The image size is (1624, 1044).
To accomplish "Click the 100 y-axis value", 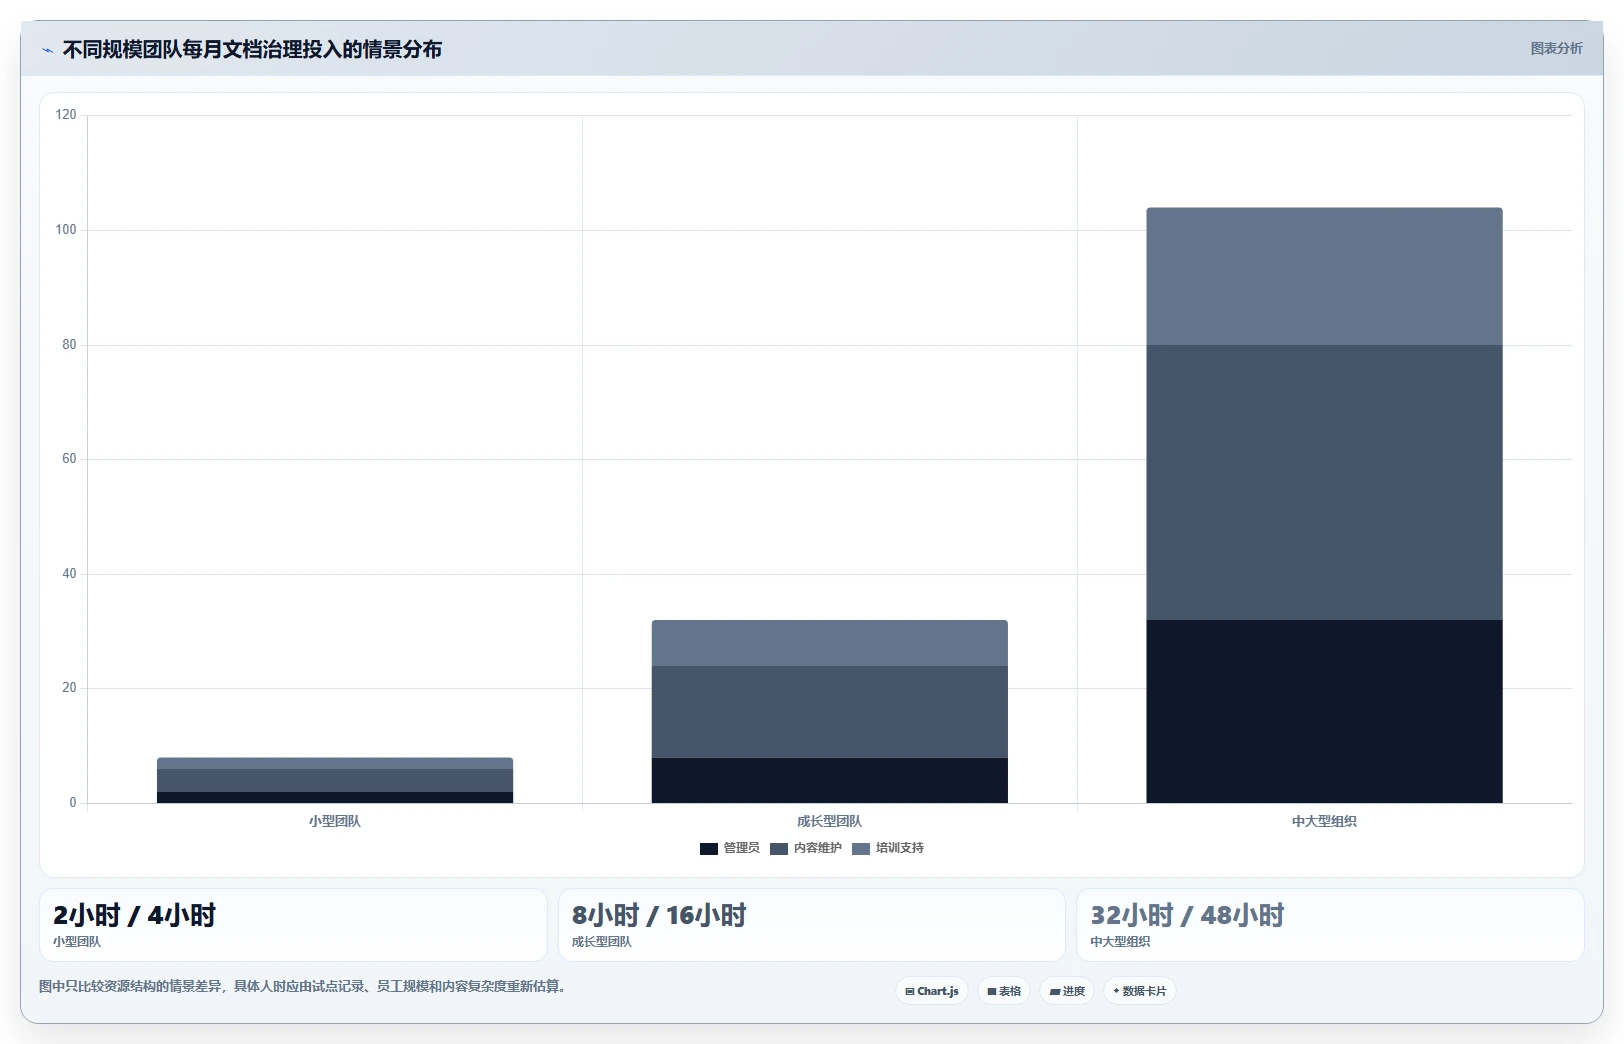I will 66,230.
